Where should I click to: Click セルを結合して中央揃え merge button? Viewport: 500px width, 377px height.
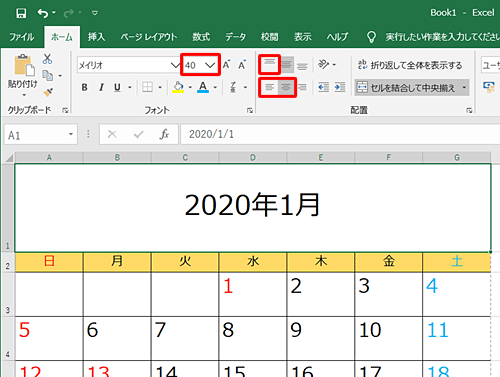pos(406,87)
